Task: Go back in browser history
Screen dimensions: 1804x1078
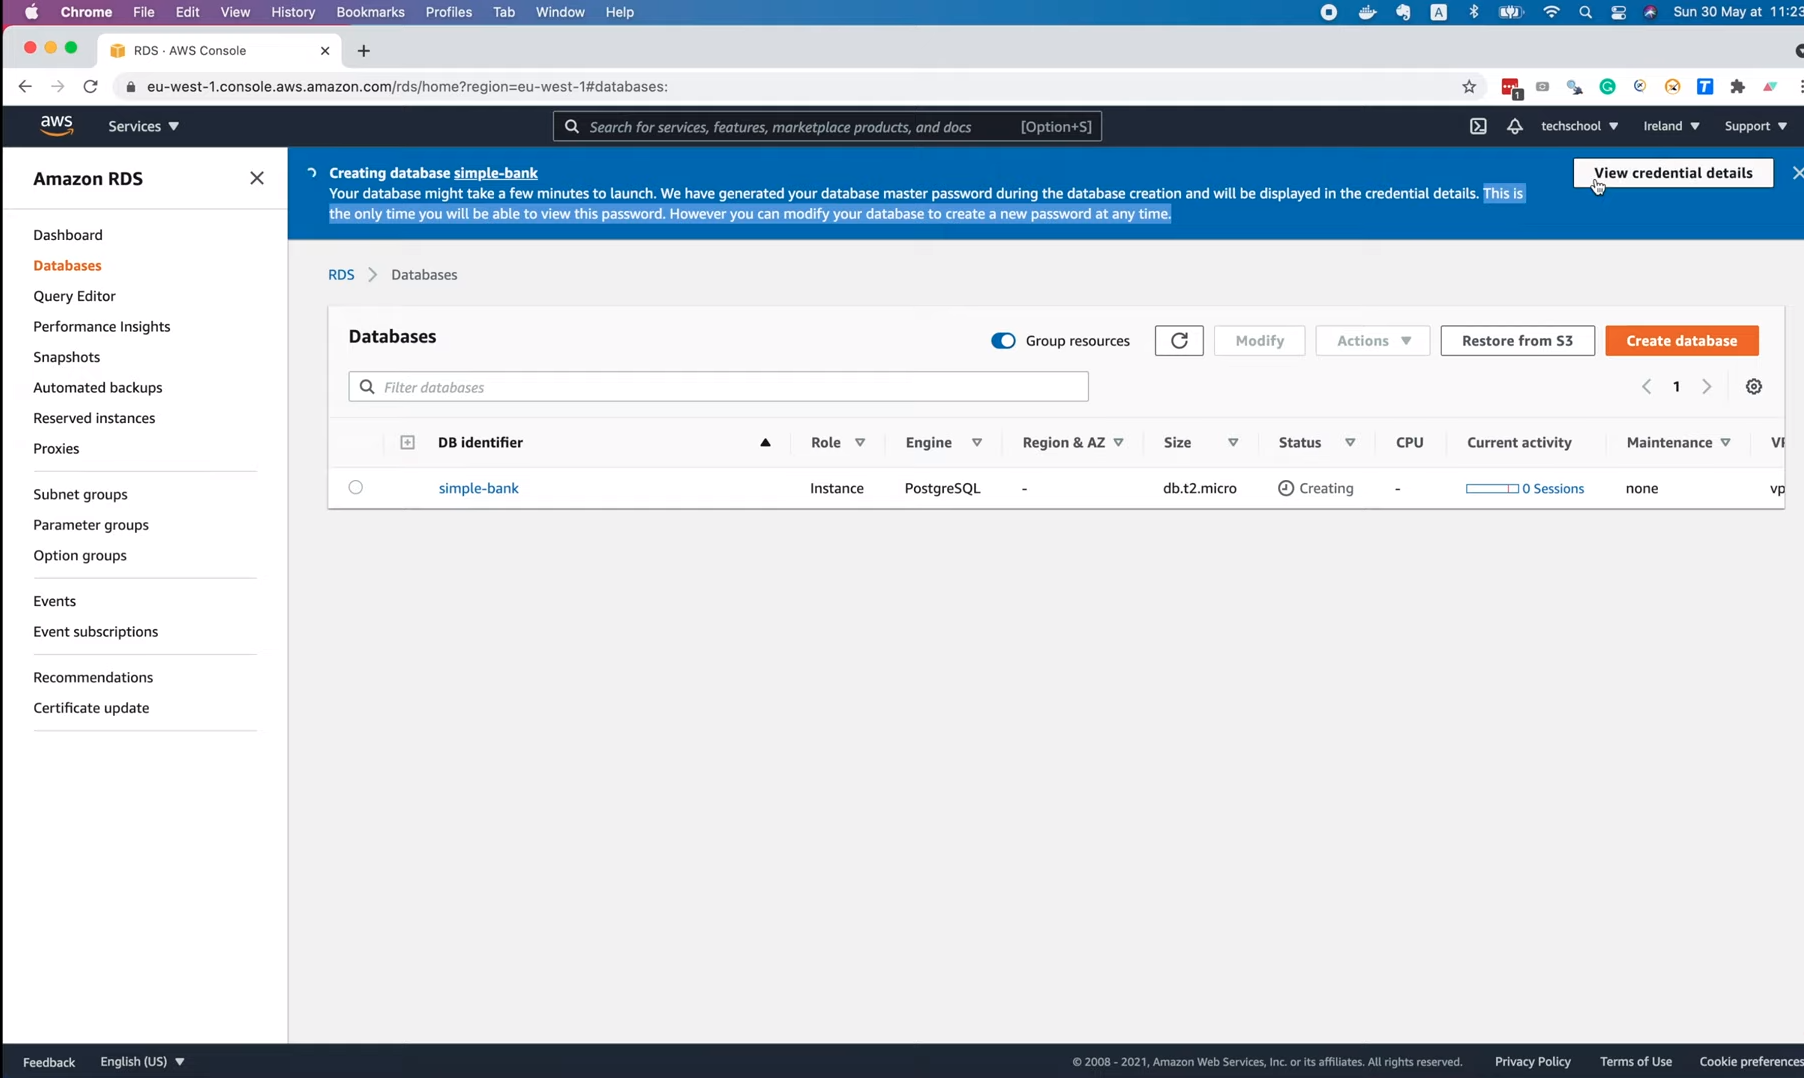Action: 25,87
